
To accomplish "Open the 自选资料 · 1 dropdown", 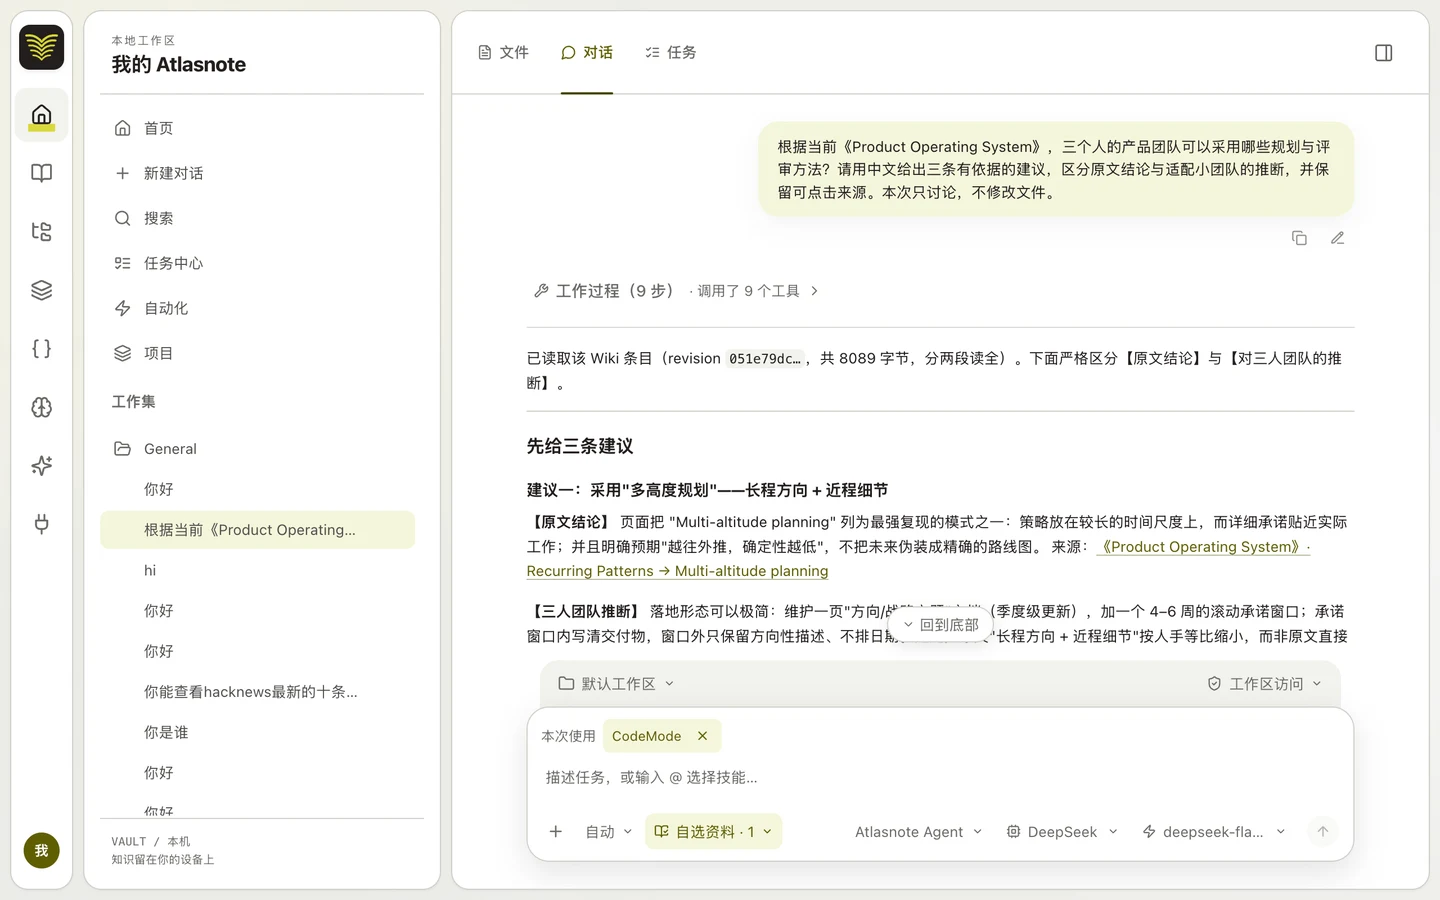I will (x=713, y=832).
